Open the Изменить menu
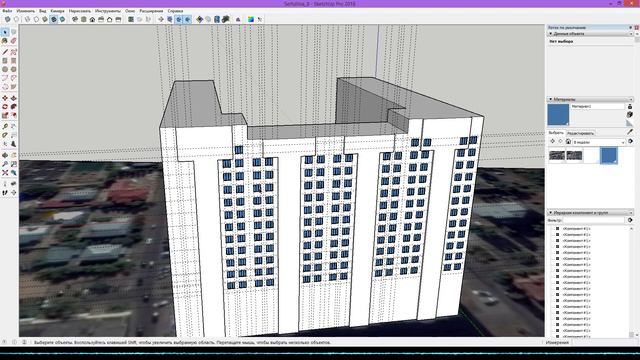640x360 pixels. click(x=25, y=11)
